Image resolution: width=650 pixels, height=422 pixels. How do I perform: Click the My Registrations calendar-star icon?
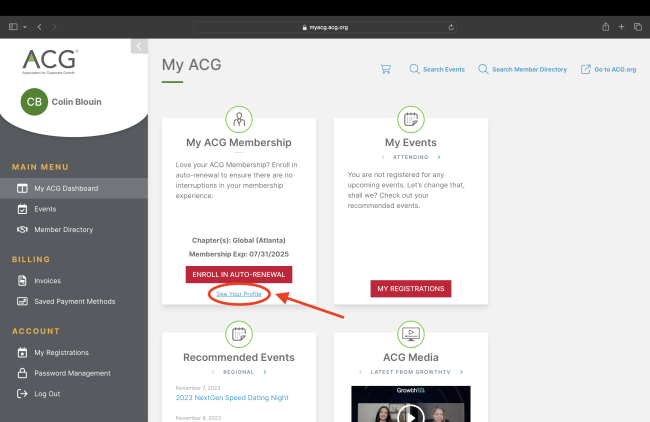coord(22,352)
